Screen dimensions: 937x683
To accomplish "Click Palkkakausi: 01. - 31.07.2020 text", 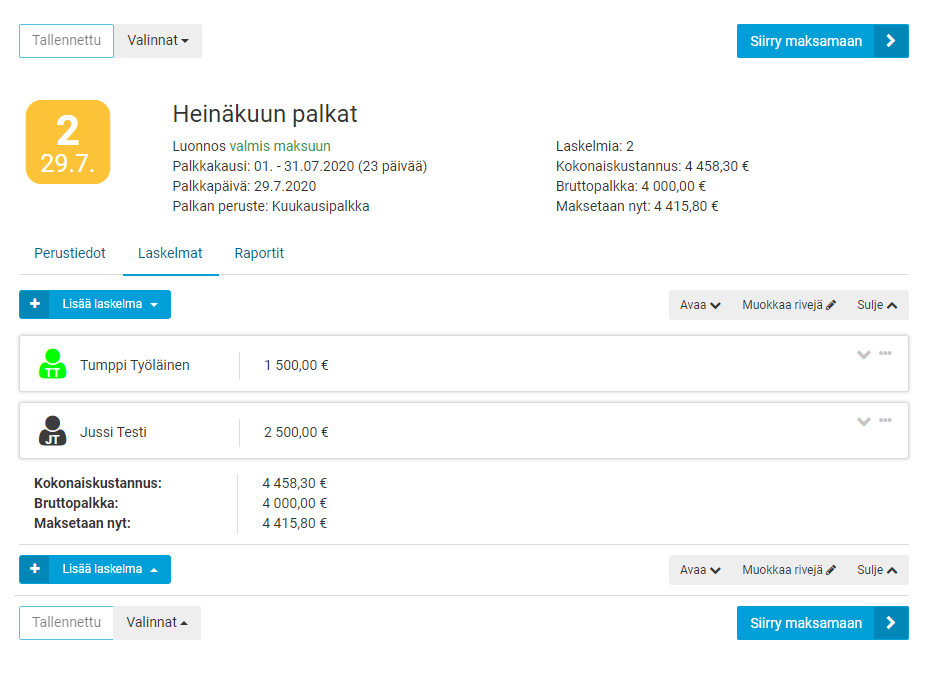I will (x=299, y=166).
